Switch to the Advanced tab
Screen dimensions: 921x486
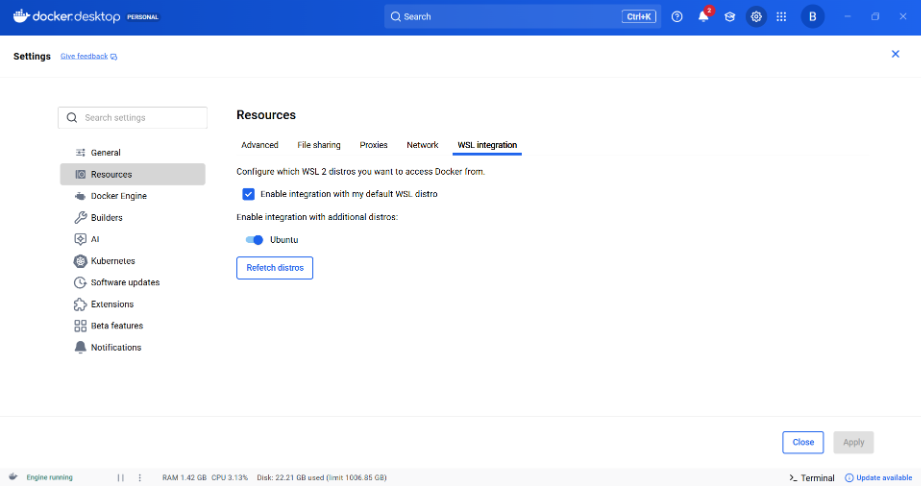coord(260,145)
